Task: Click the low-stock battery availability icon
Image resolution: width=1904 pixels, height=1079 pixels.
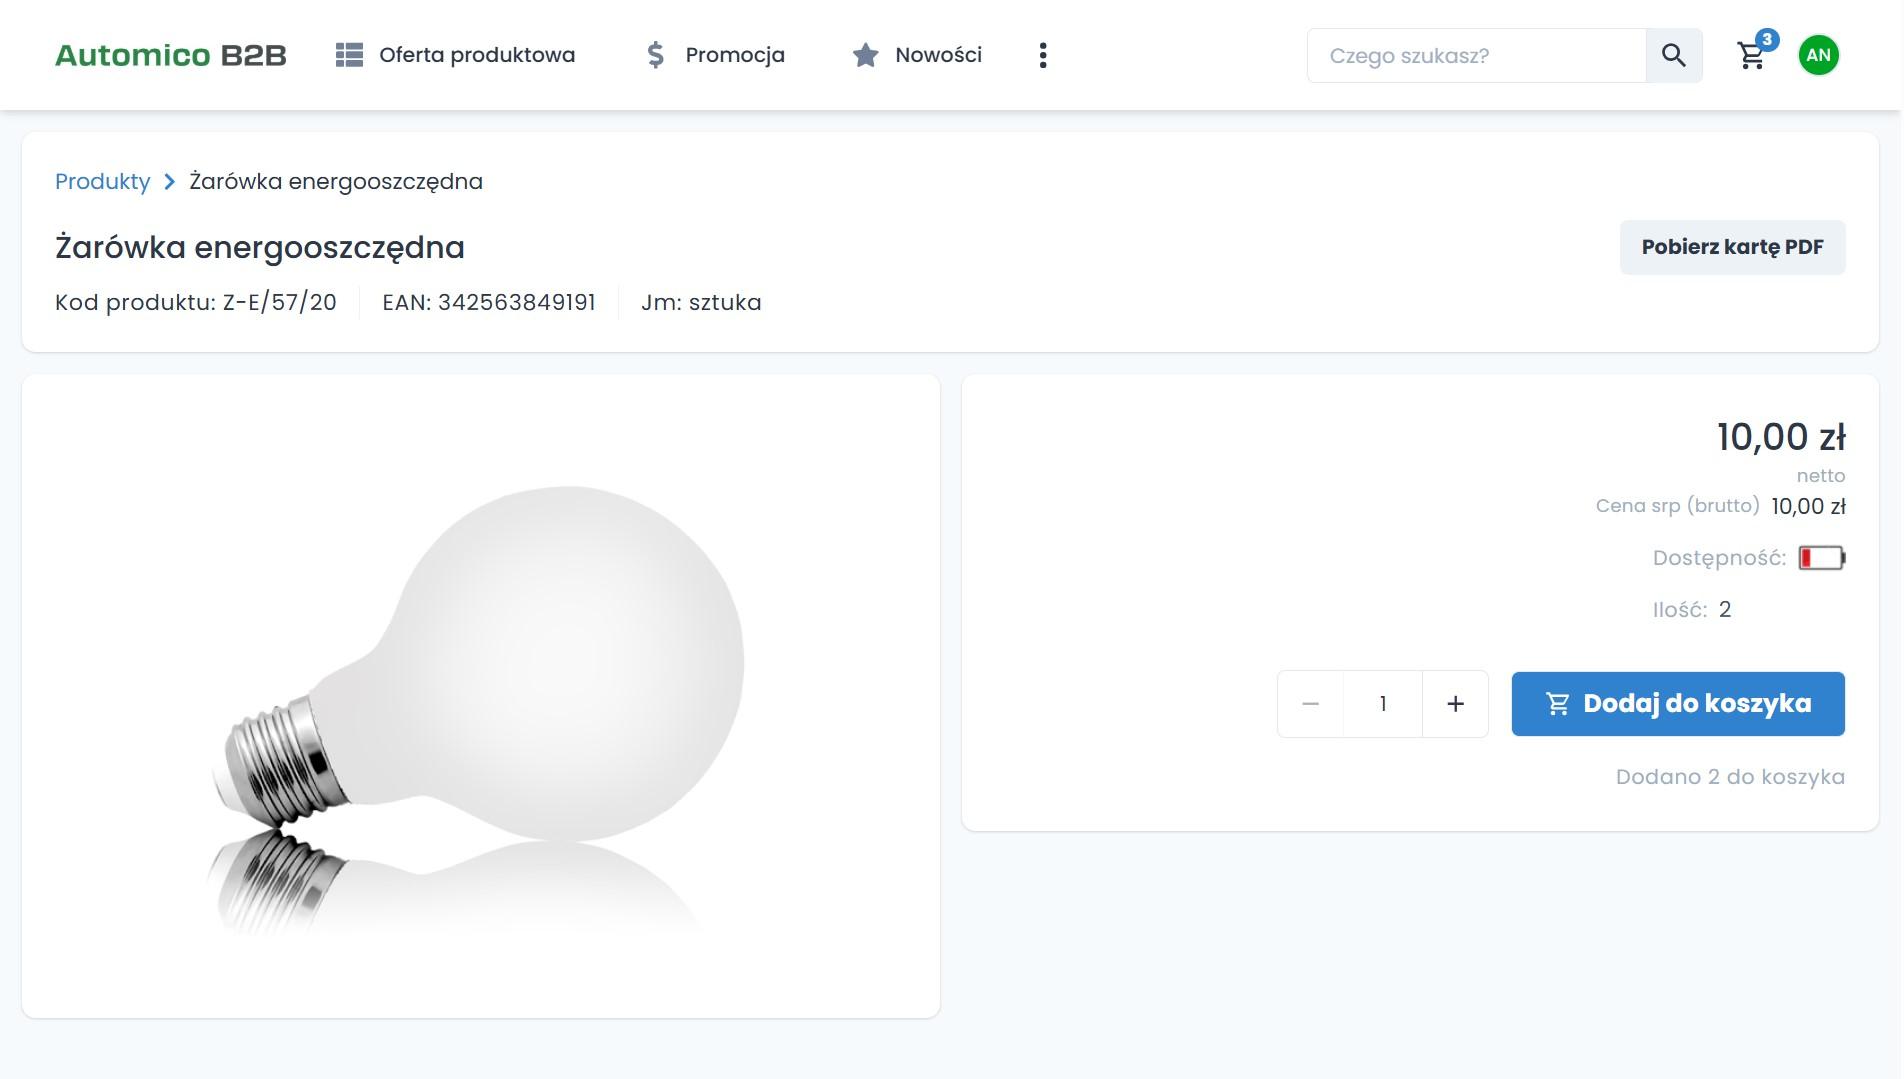Action: pos(1821,558)
